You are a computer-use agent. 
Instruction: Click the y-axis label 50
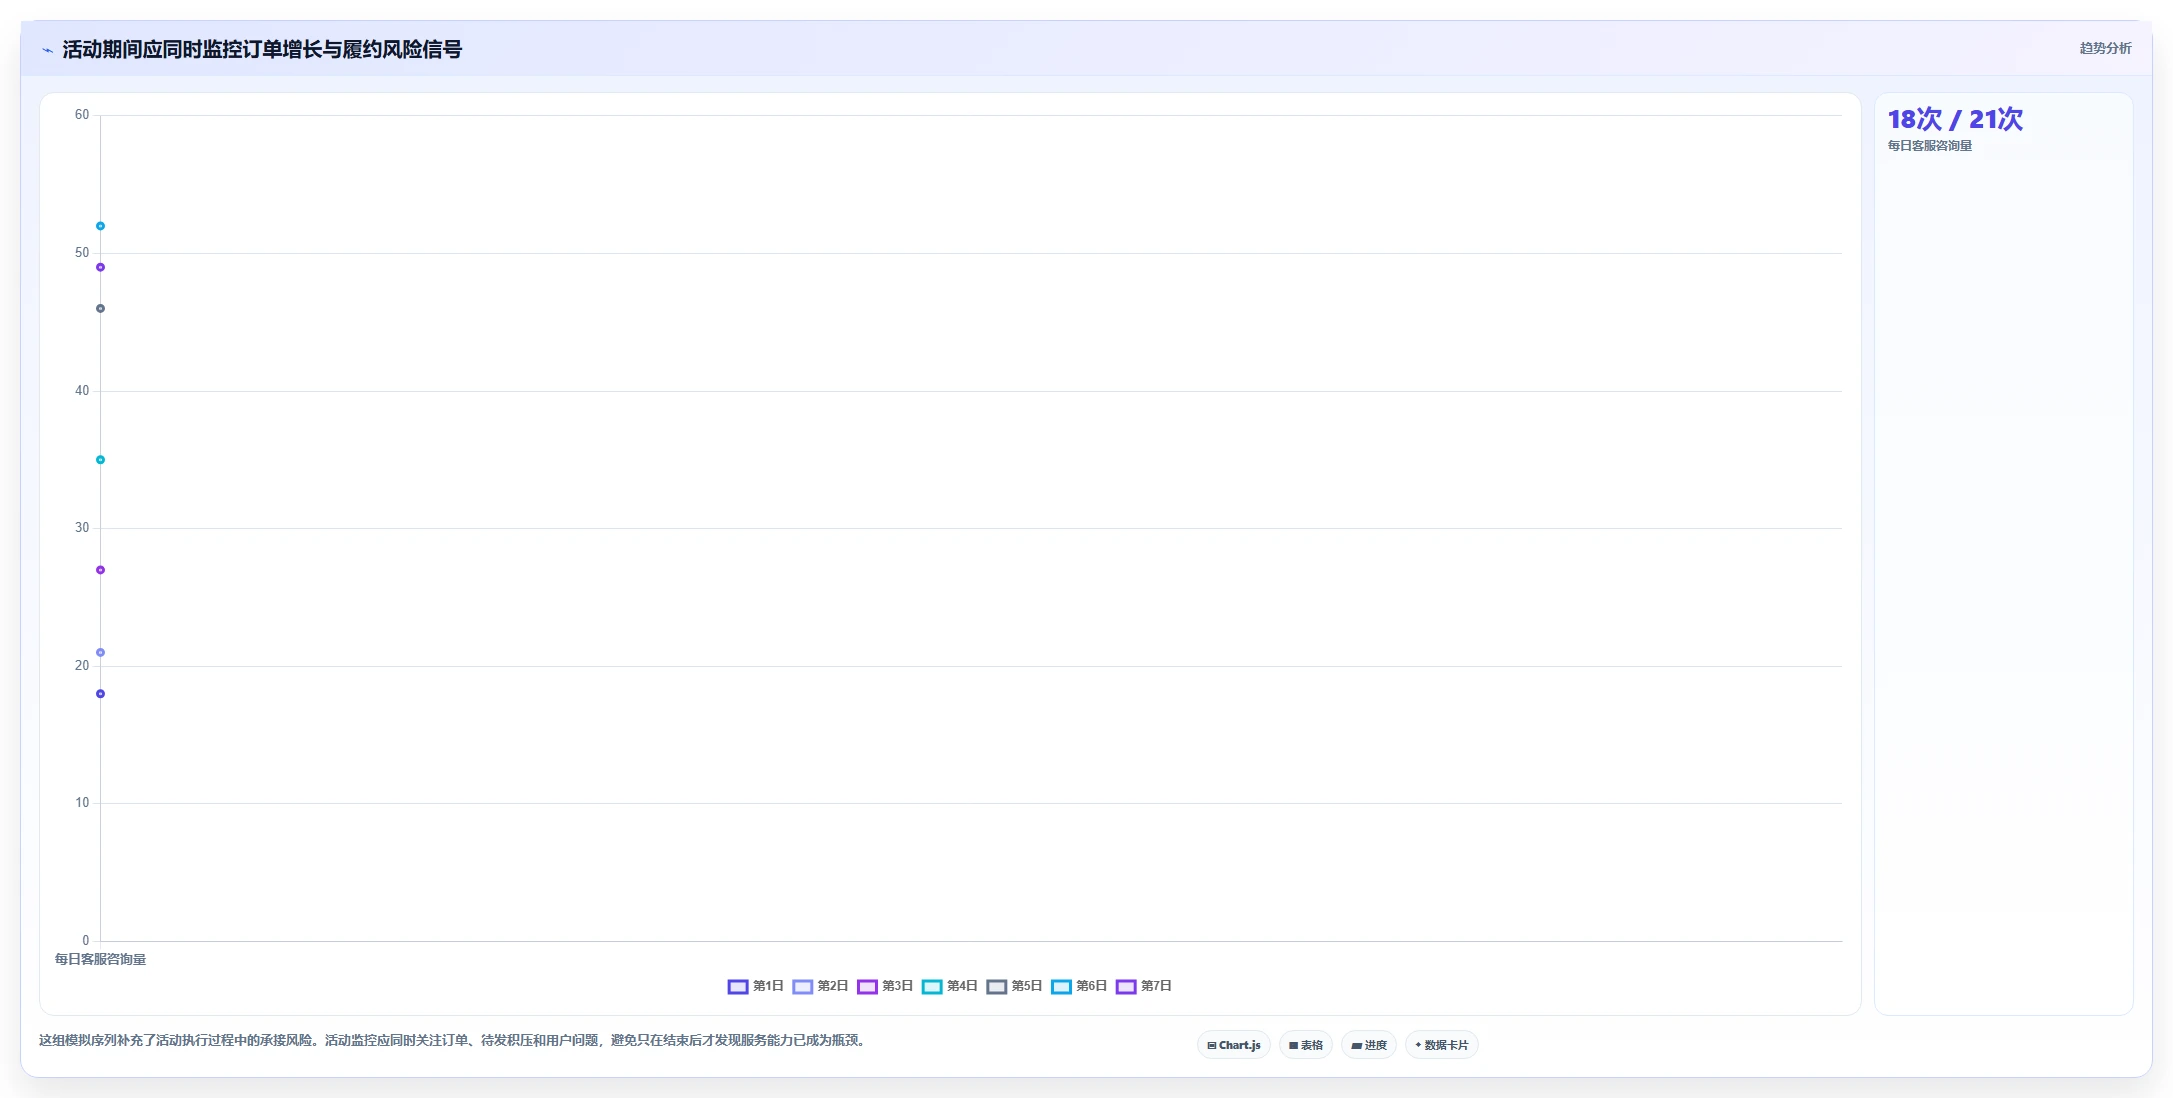[x=82, y=253]
